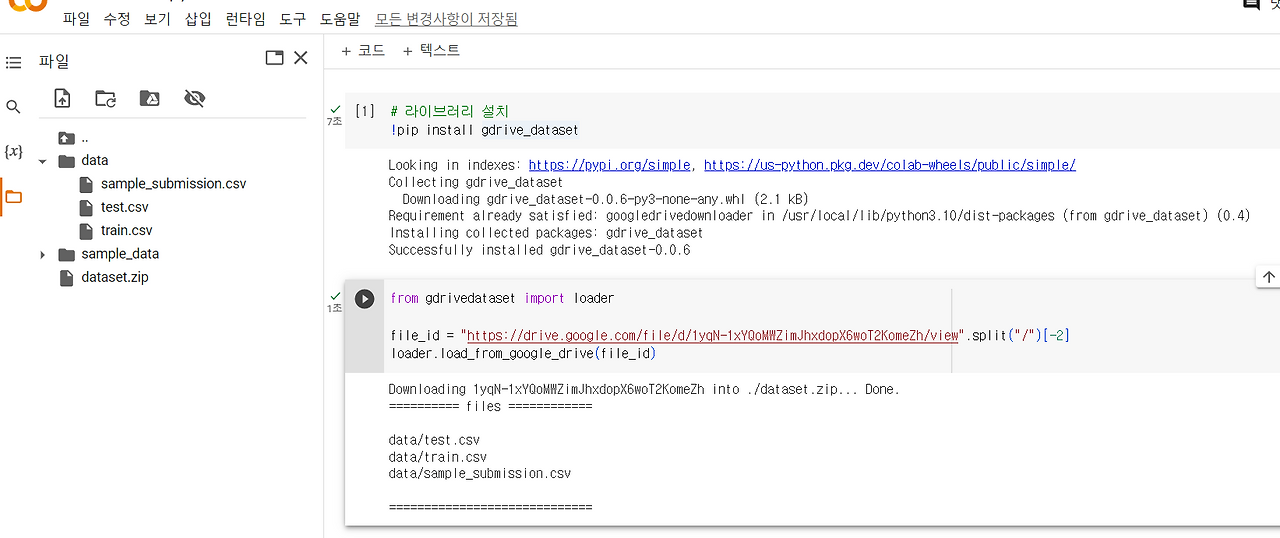Open the variables {x} sidebar icon
The image size is (1280, 538).
tap(13, 152)
